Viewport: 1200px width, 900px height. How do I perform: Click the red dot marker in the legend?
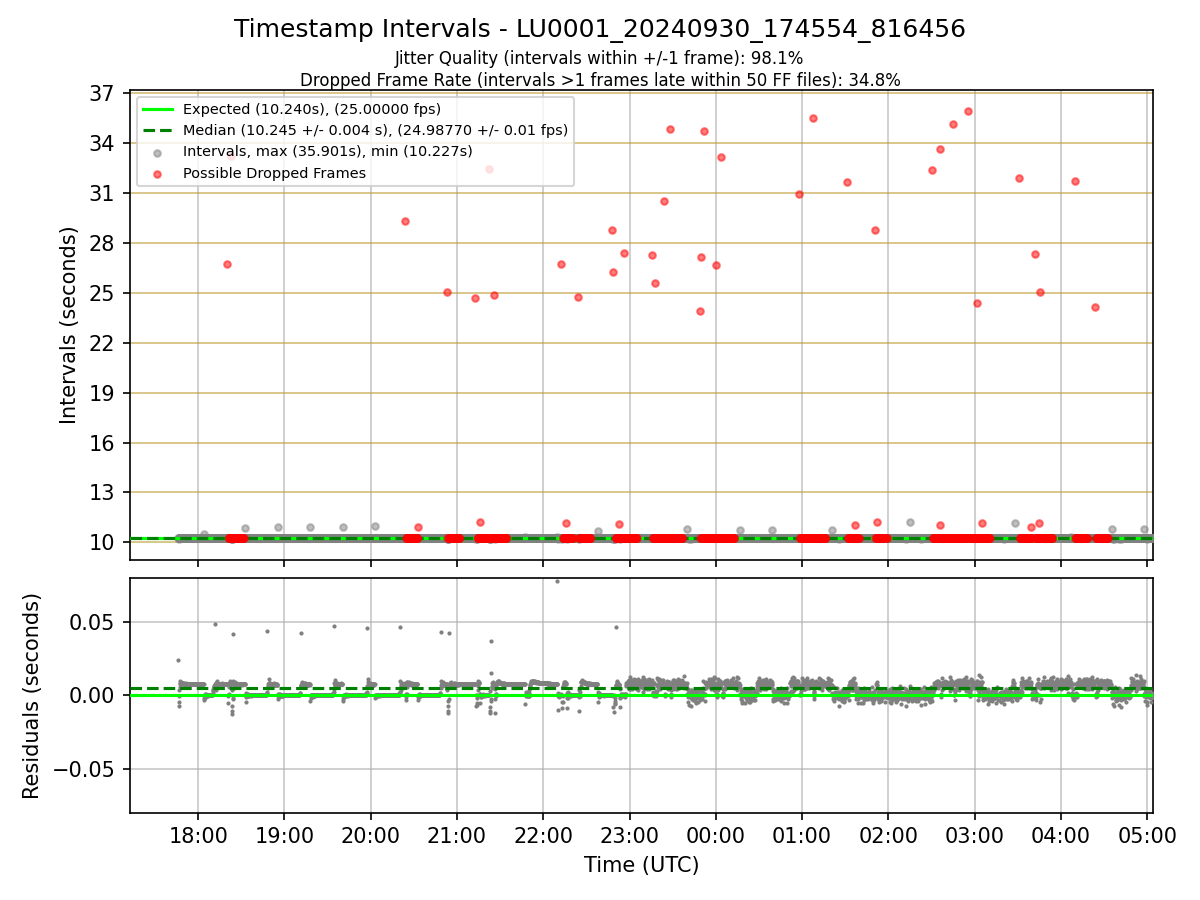(x=158, y=173)
